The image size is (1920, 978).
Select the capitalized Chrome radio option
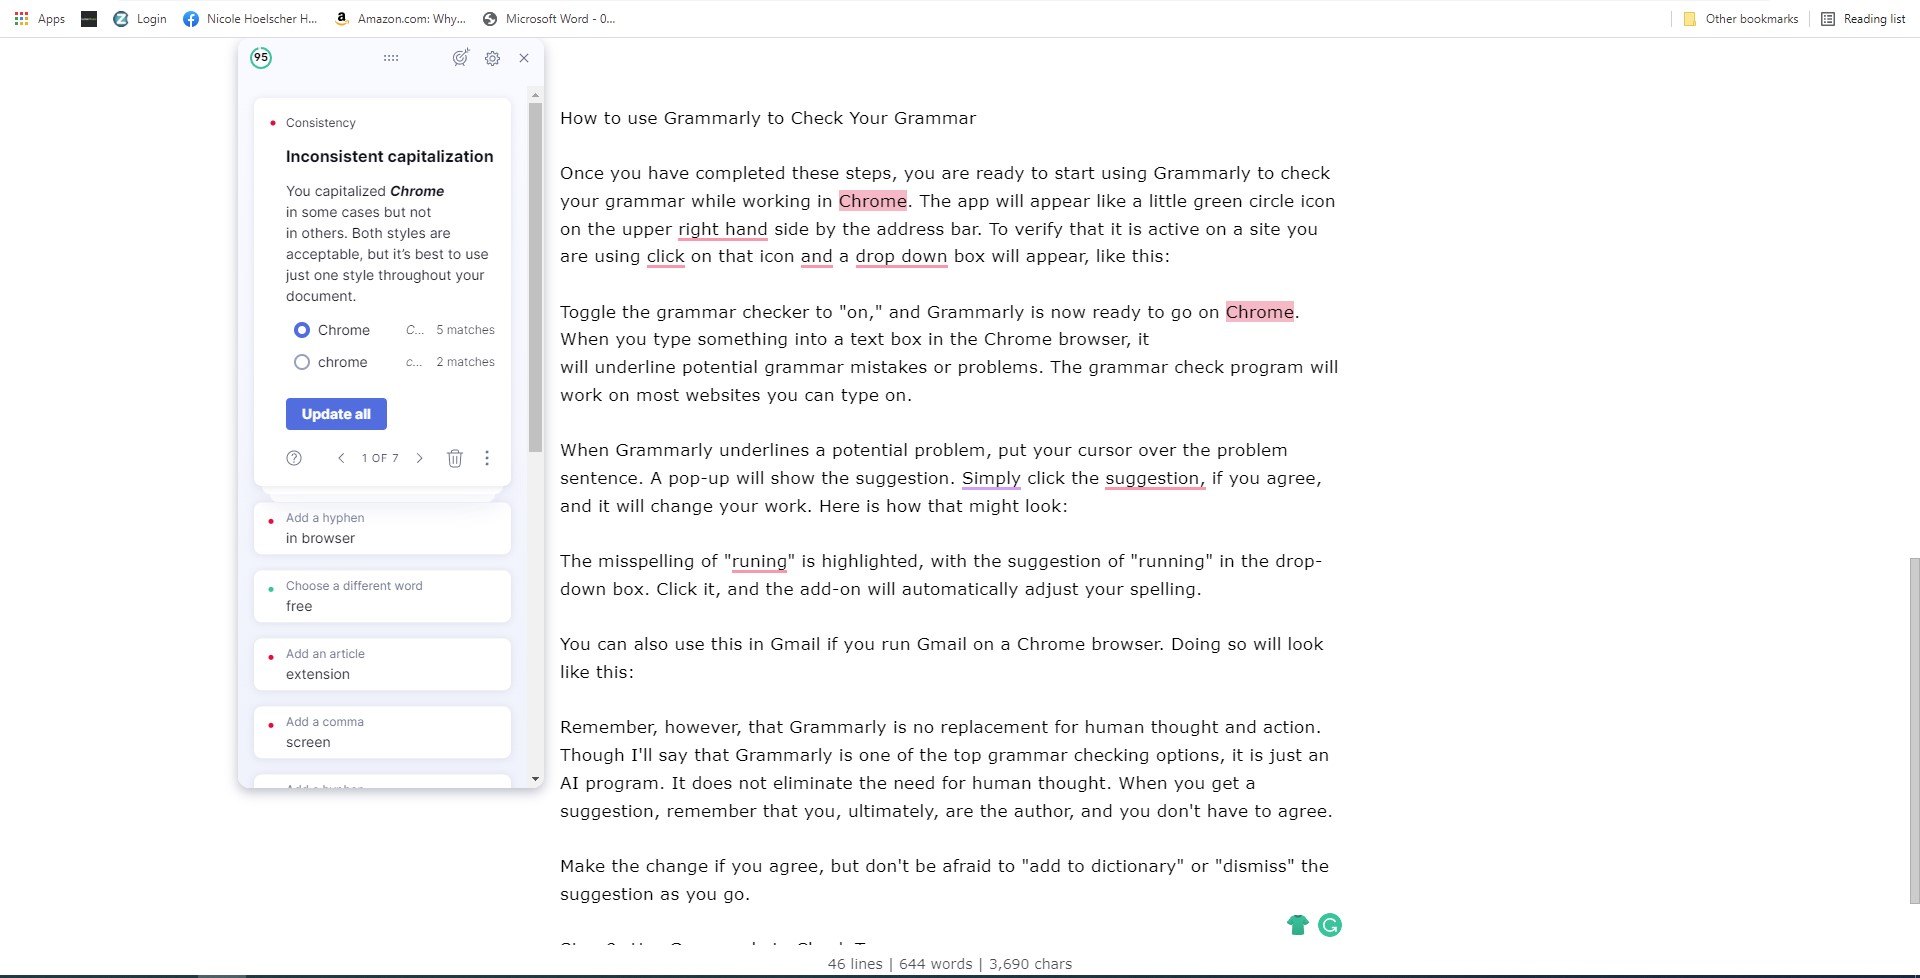click(302, 330)
